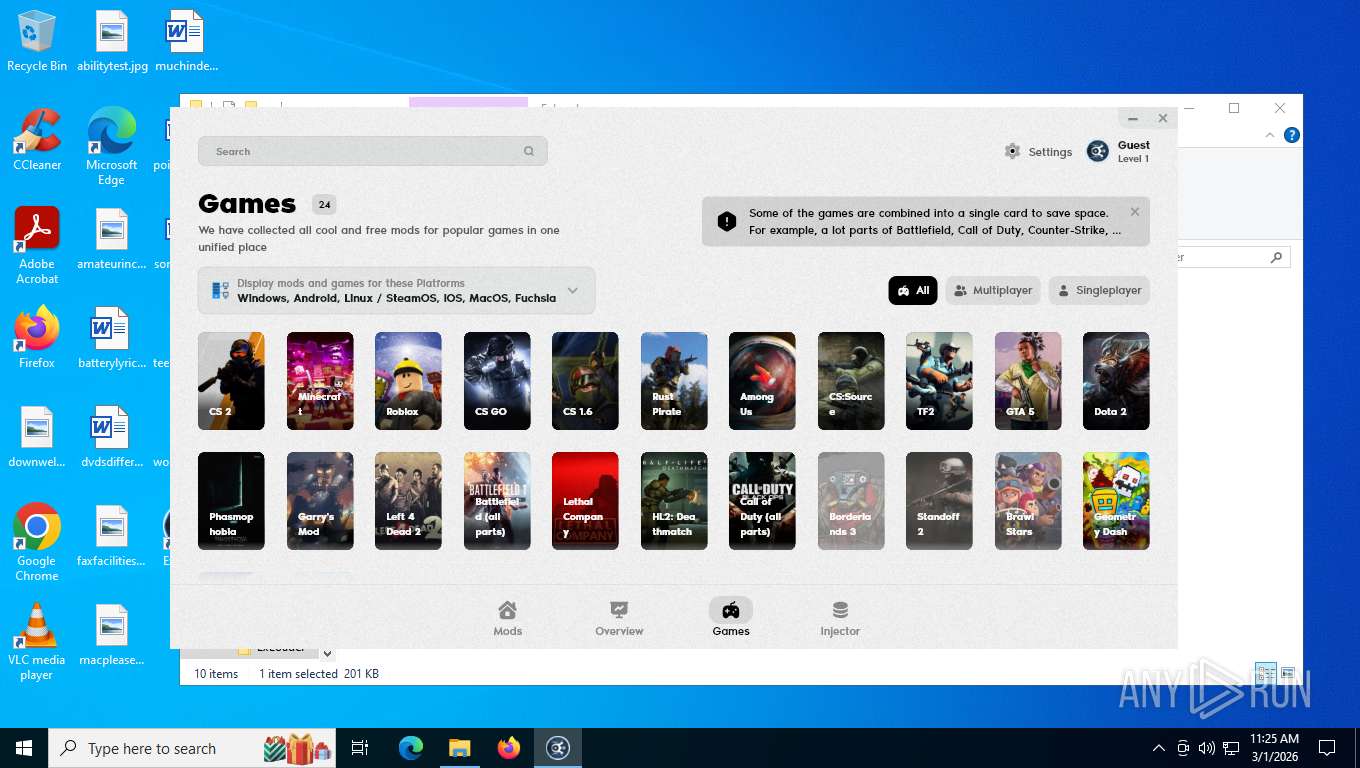Select the Adobe Acrobat desktop shortcut
Screen dimensions: 1360x768
[x=37, y=245]
